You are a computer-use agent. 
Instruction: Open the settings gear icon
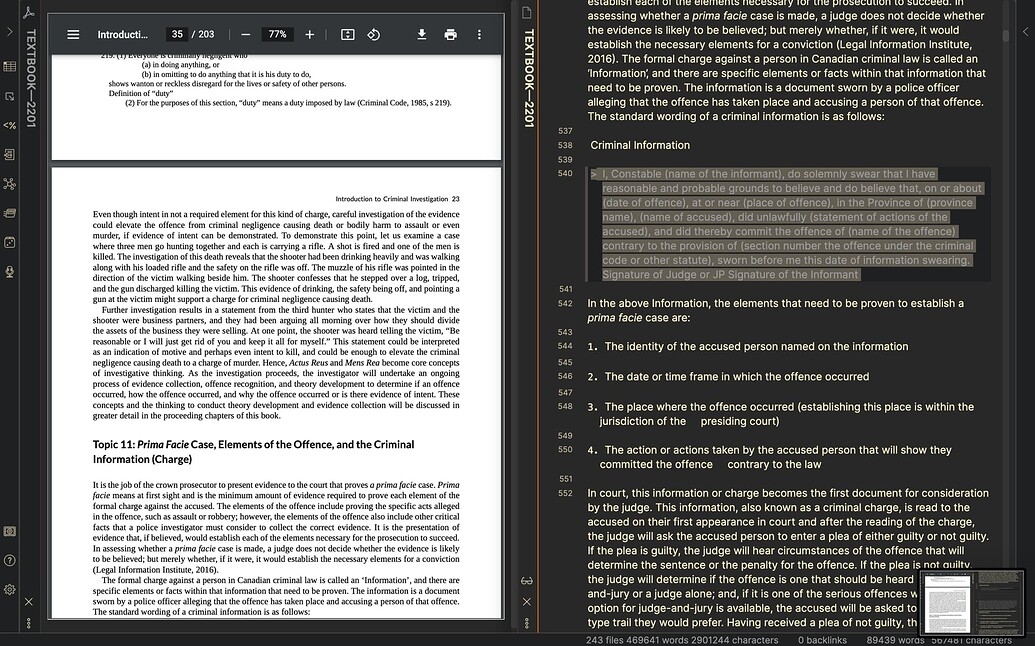(x=9, y=589)
